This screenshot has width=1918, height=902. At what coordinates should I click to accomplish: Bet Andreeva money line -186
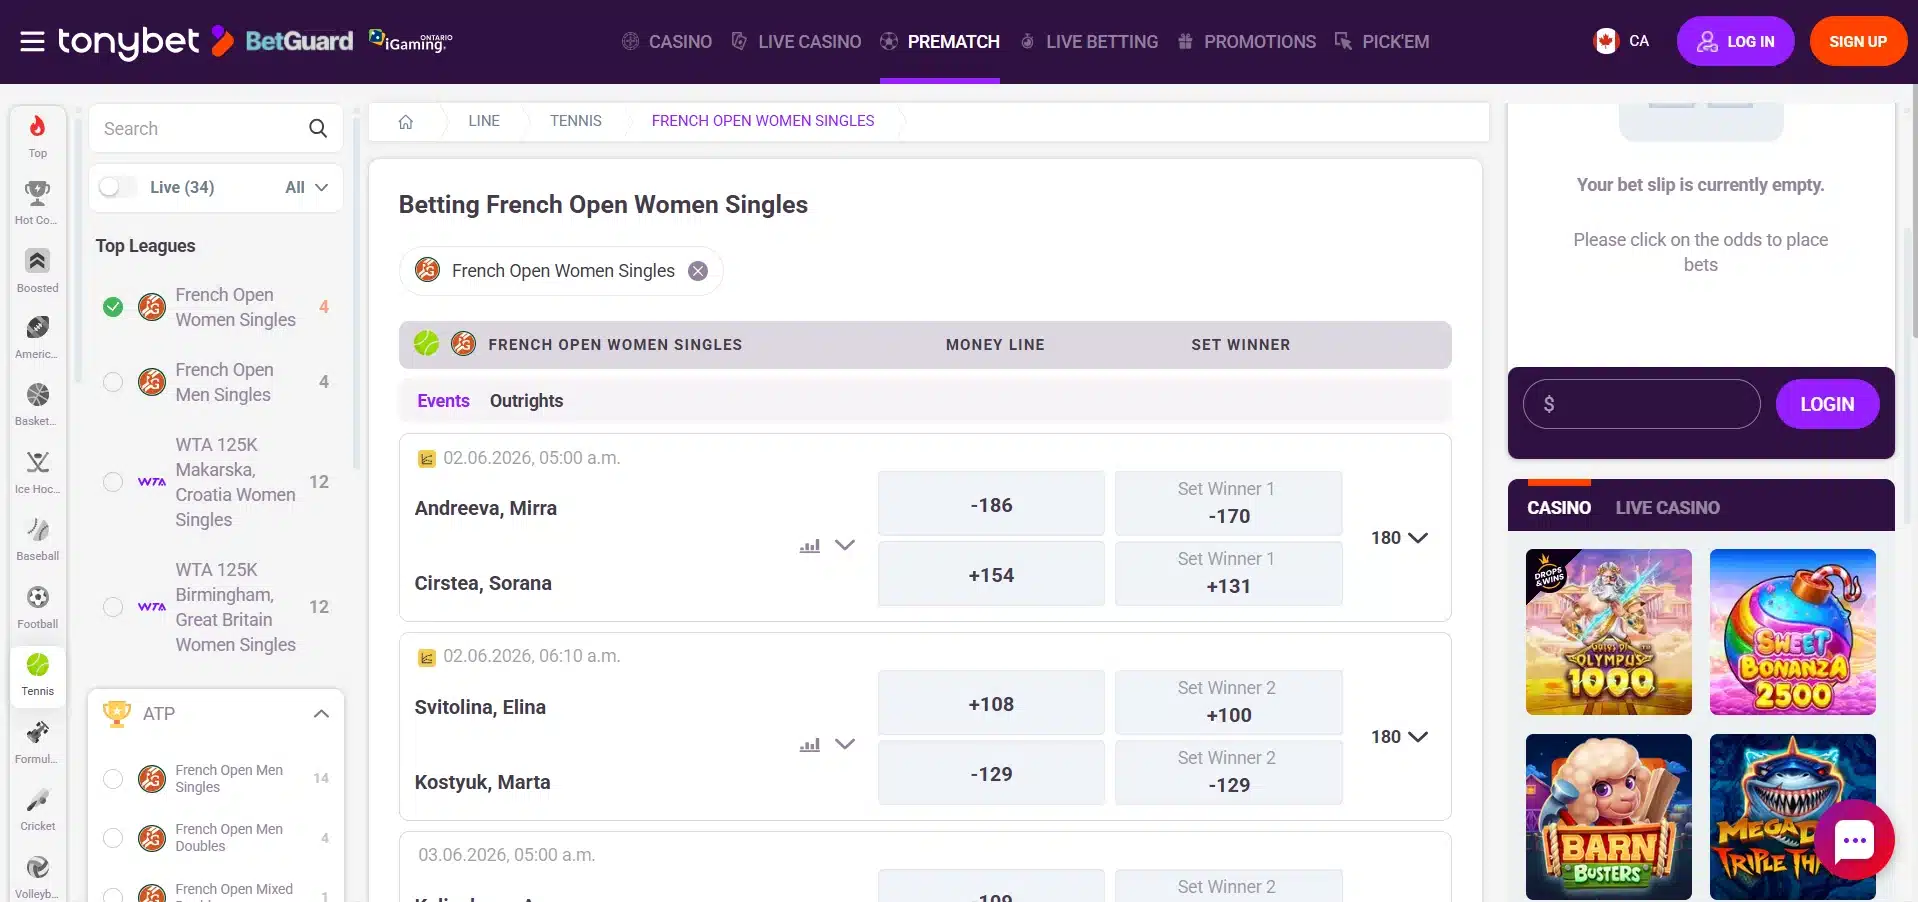point(991,505)
